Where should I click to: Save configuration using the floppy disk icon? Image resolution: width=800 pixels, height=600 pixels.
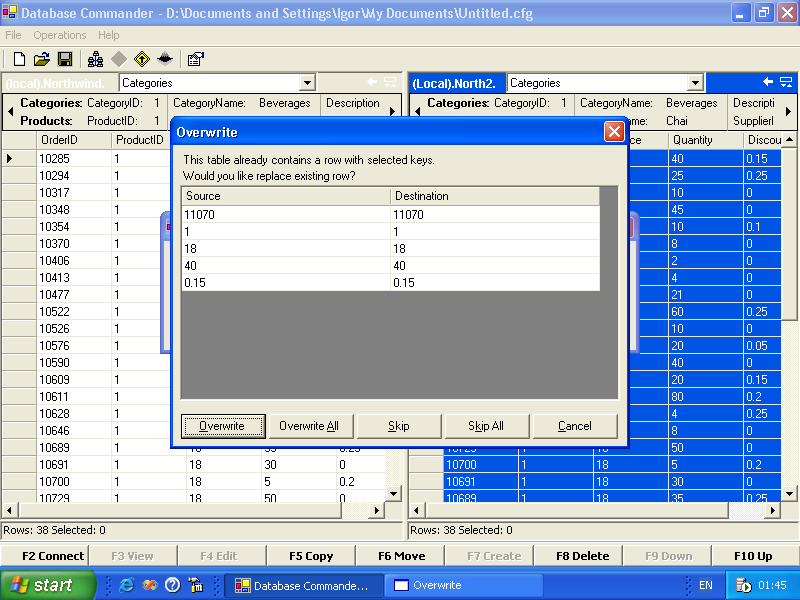coord(64,60)
